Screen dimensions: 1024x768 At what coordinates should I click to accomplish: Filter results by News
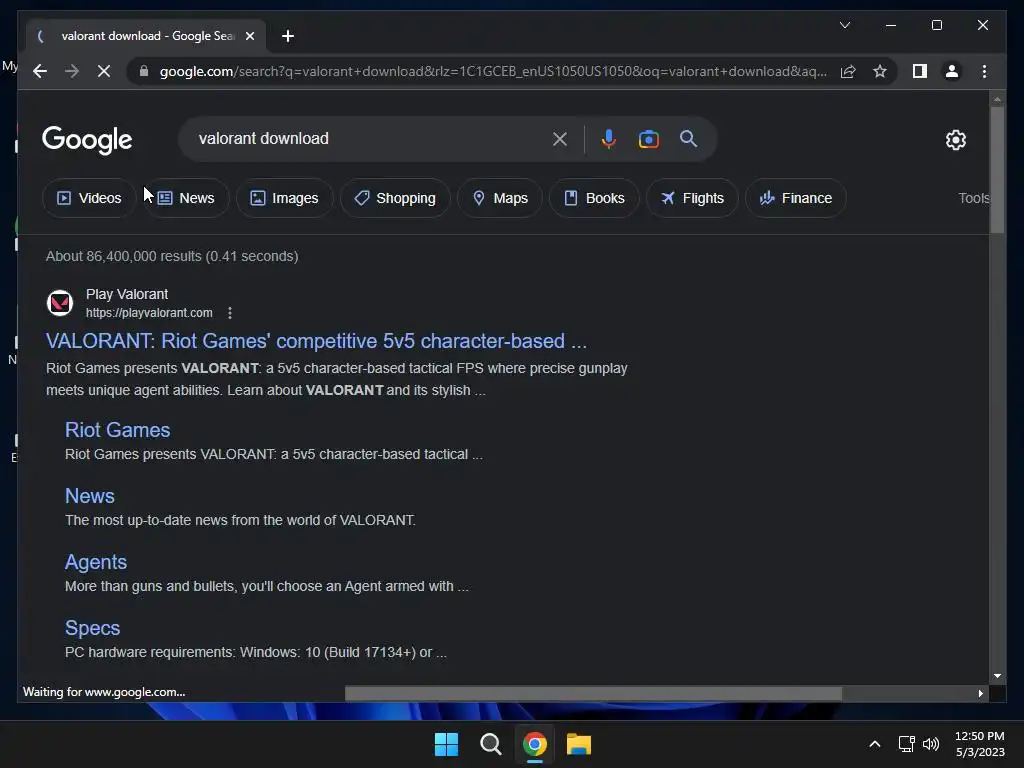tap(186, 198)
